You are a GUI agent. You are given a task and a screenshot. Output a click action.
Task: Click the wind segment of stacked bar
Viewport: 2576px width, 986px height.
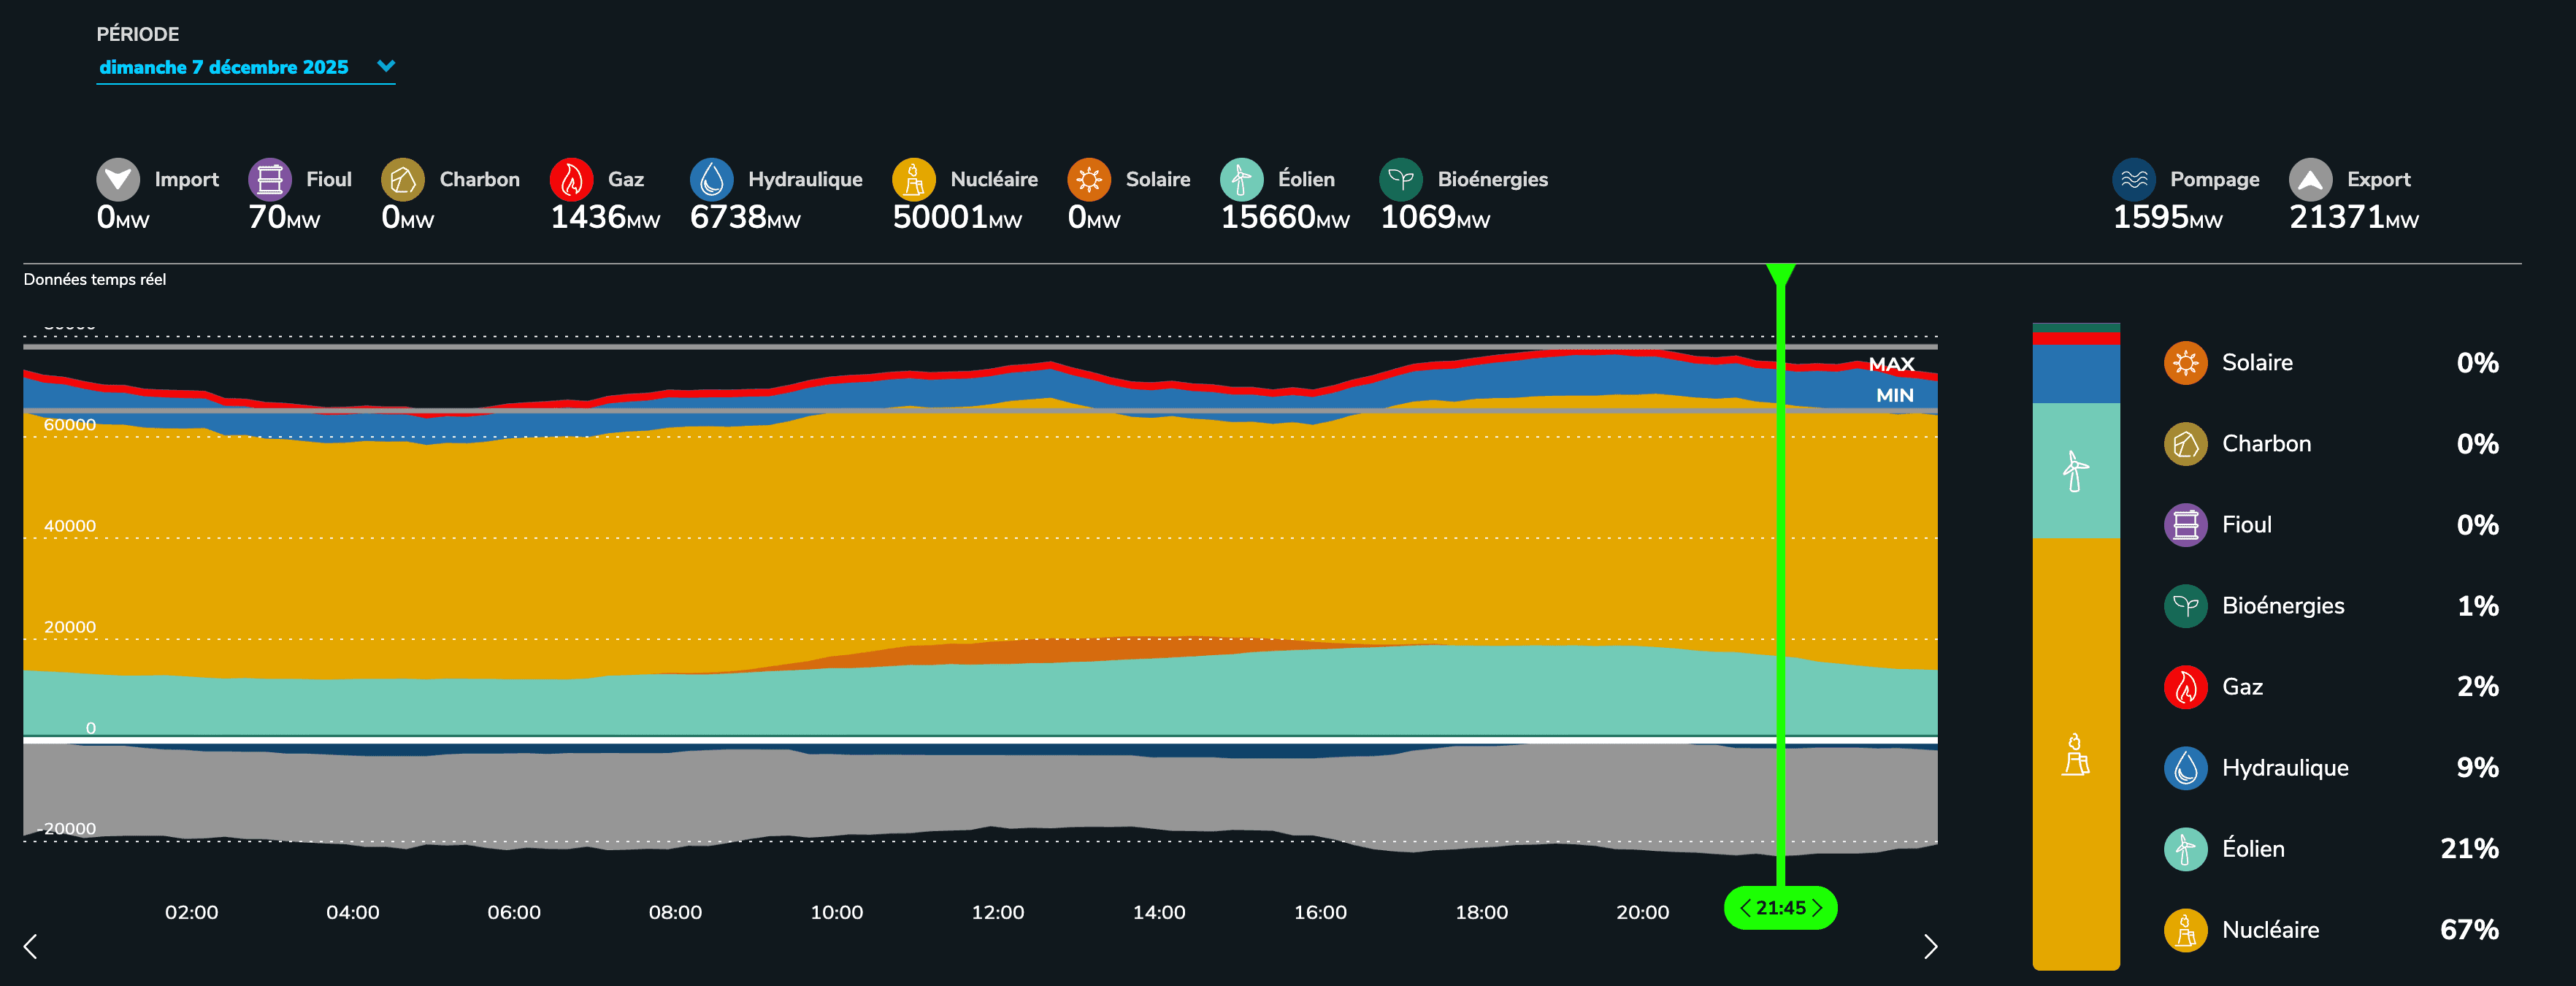point(2075,470)
